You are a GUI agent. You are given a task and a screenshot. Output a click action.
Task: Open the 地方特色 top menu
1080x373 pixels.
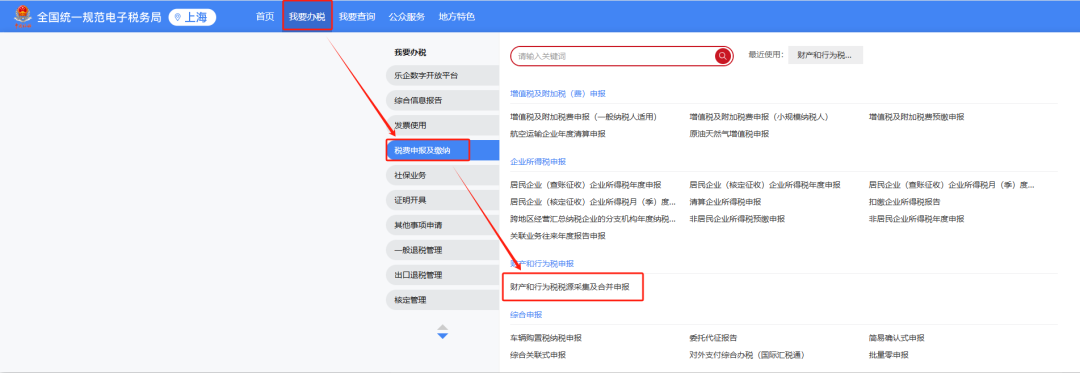(457, 17)
